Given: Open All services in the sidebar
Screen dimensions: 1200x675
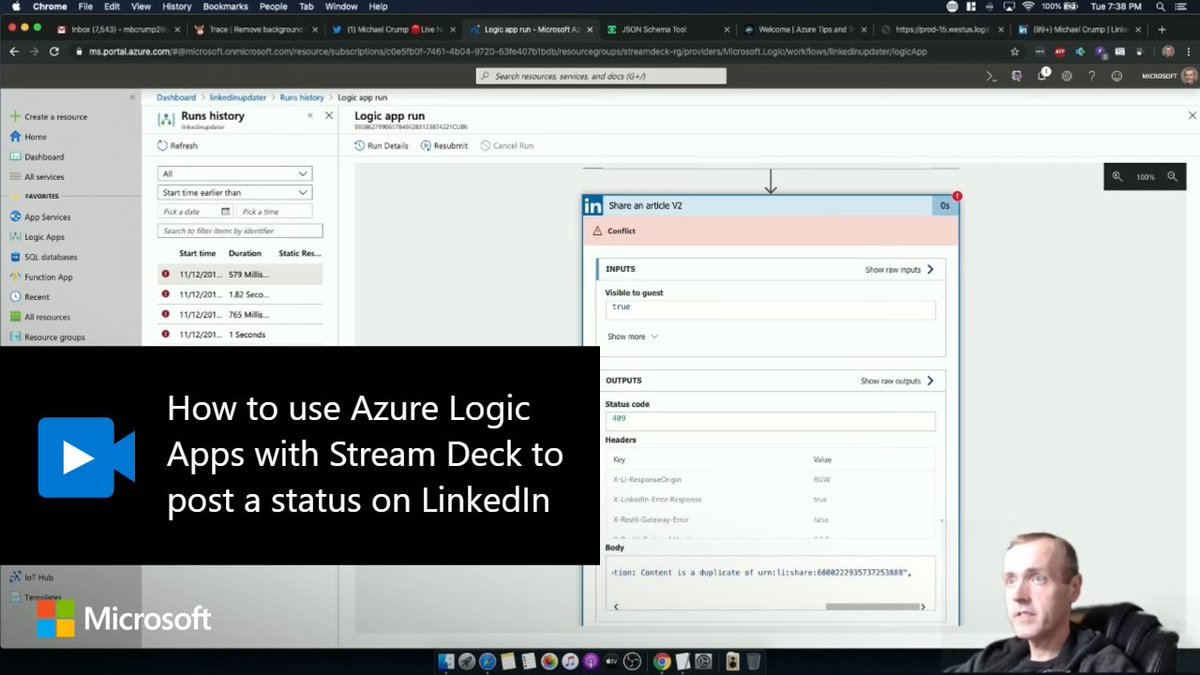Looking at the screenshot, I should [x=38, y=177].
